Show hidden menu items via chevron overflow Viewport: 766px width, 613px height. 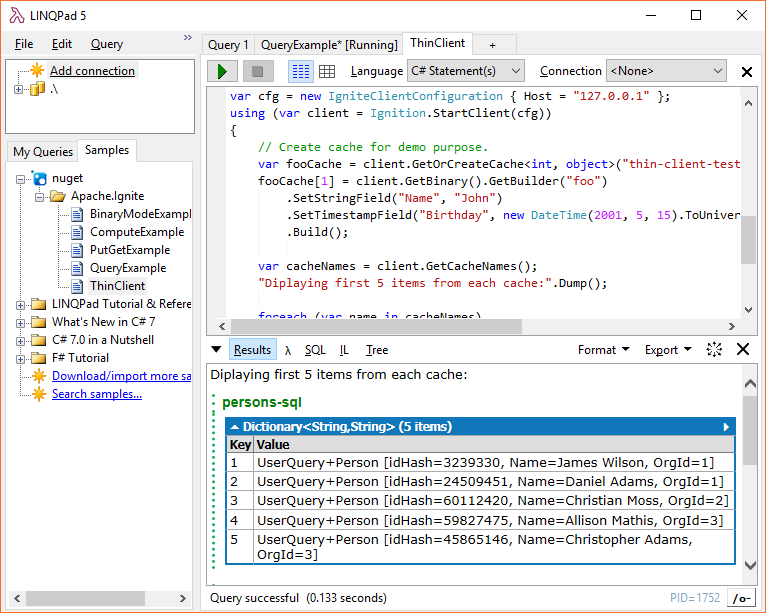pyautogui.click(x=188, y=37)
